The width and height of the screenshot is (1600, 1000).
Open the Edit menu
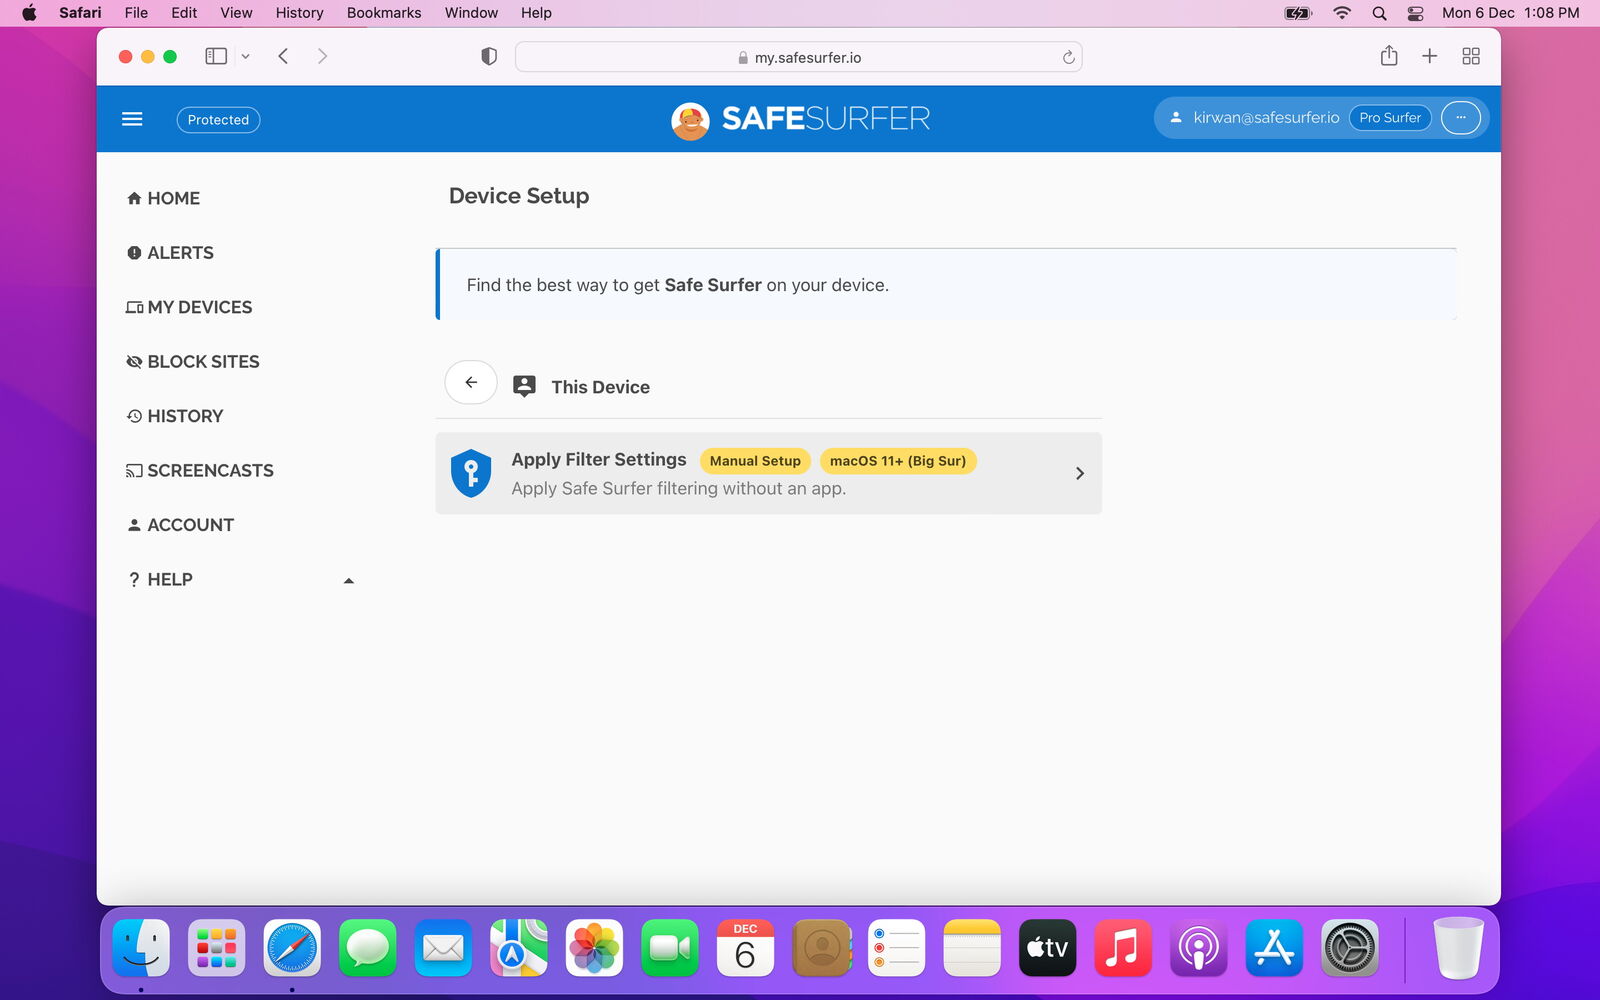click(184, 13)
